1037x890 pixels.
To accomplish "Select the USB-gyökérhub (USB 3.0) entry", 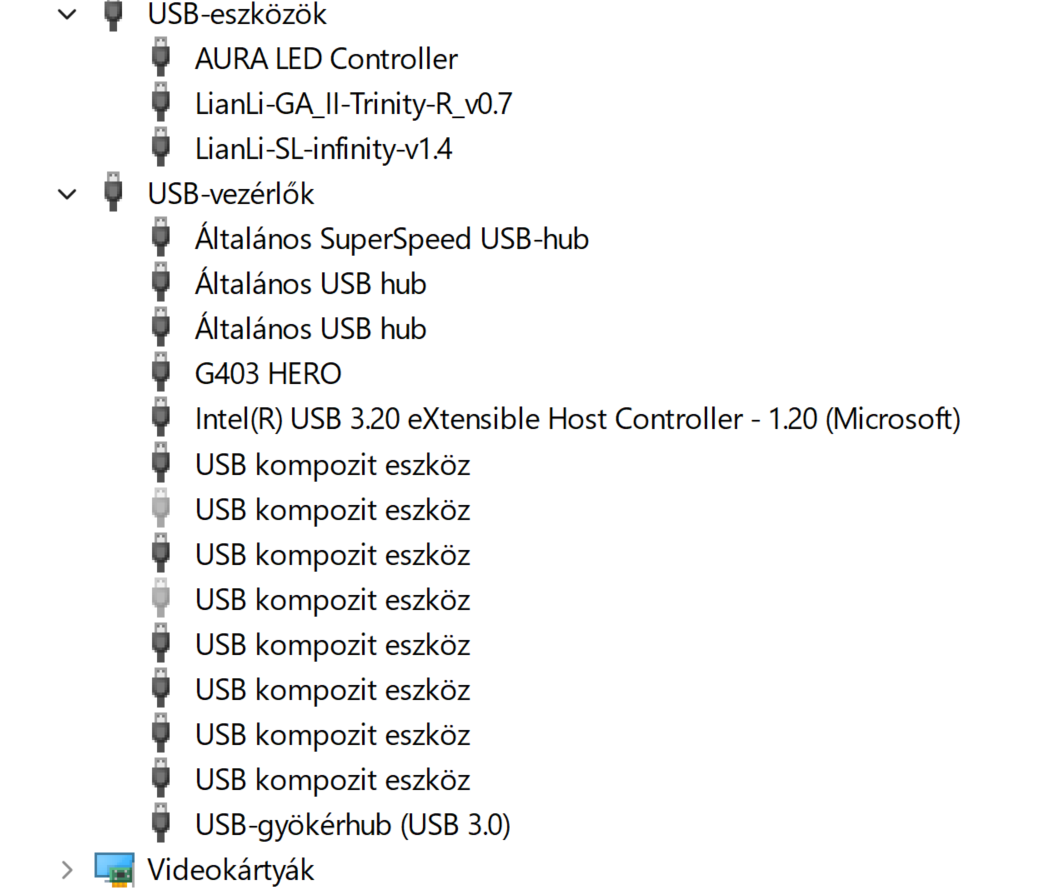I will point(352,825).
